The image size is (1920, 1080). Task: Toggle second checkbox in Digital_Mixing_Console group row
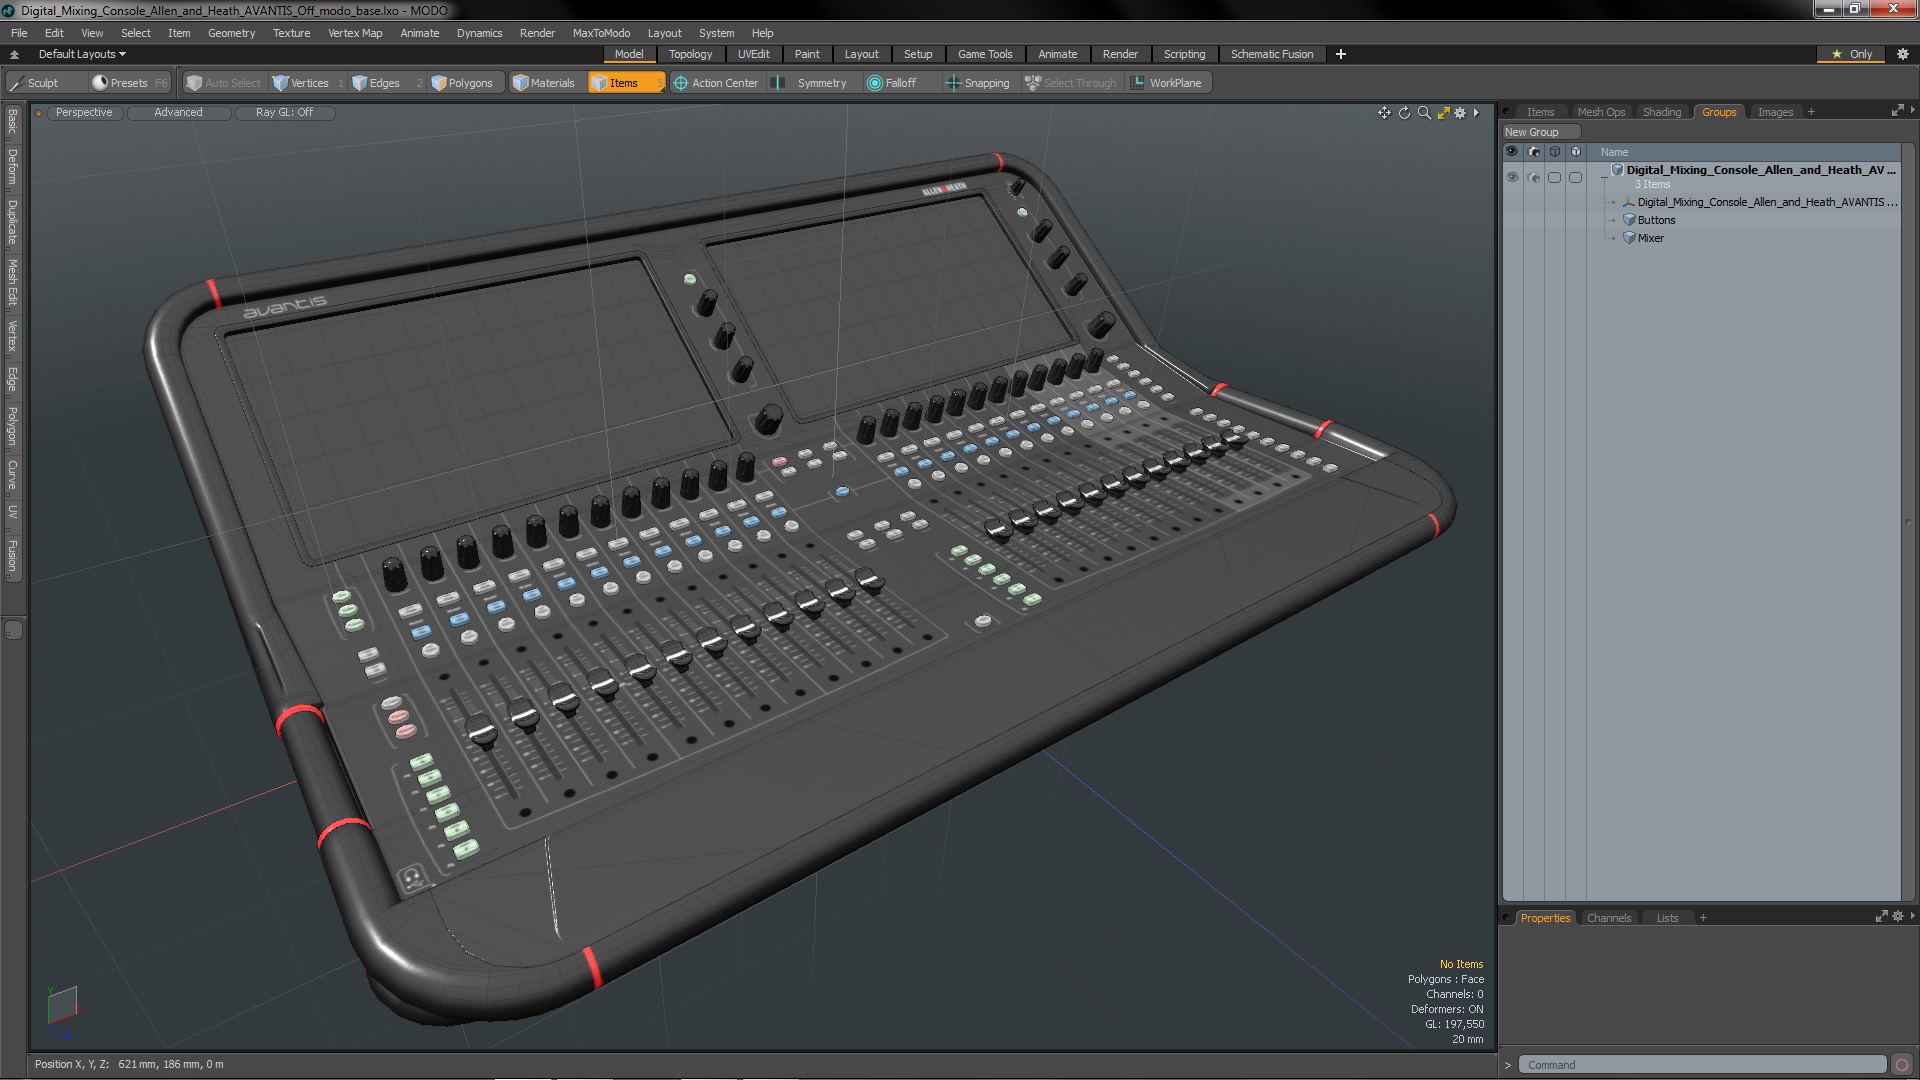[1575, 177]
